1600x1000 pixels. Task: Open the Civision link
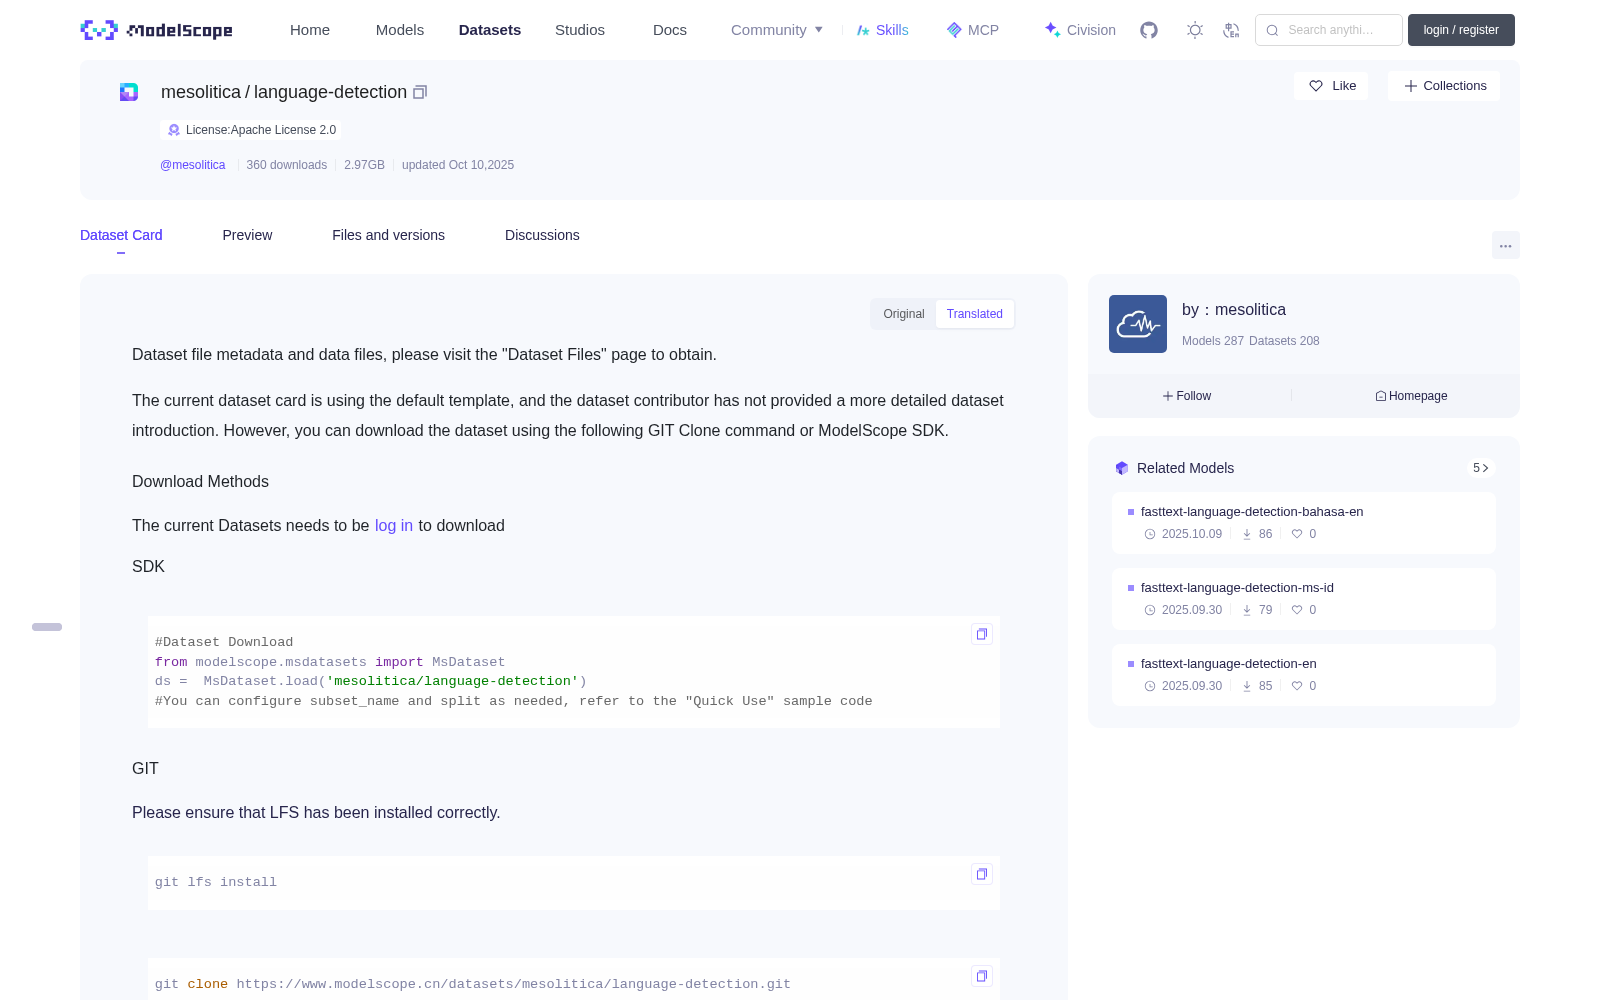[x=1080, y=30]
